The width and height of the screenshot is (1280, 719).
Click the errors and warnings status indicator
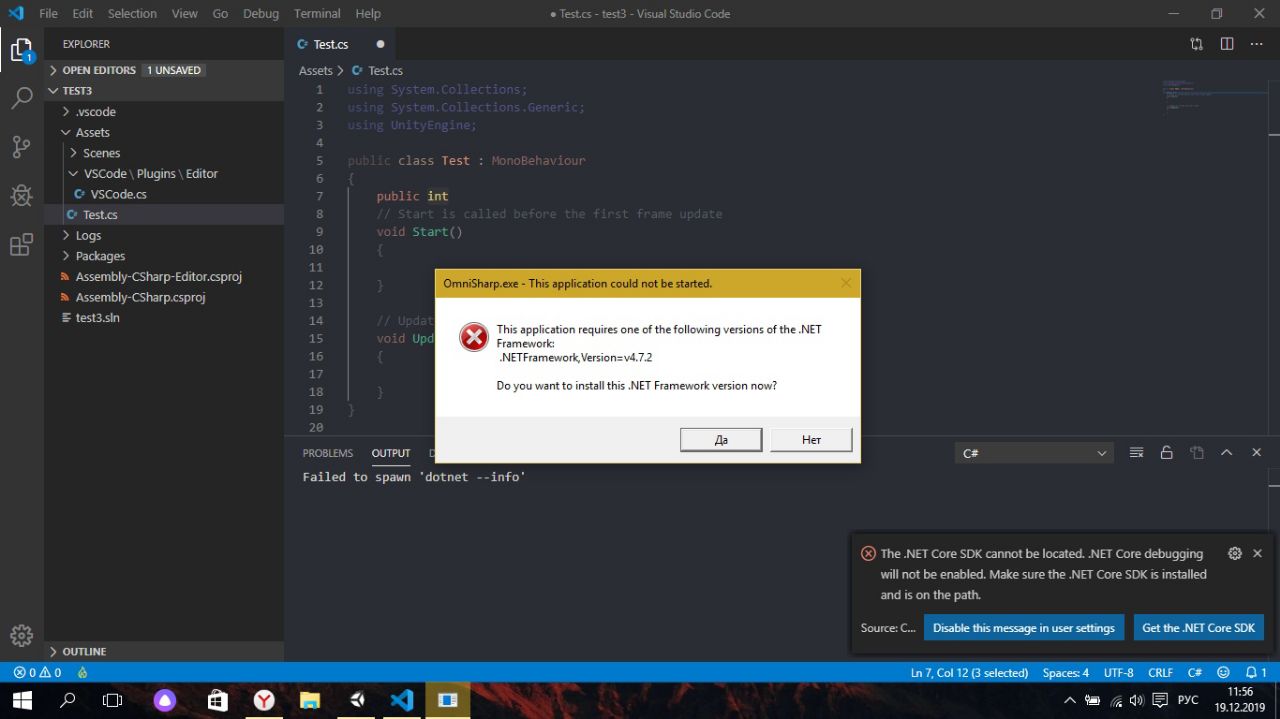[37, 673]
